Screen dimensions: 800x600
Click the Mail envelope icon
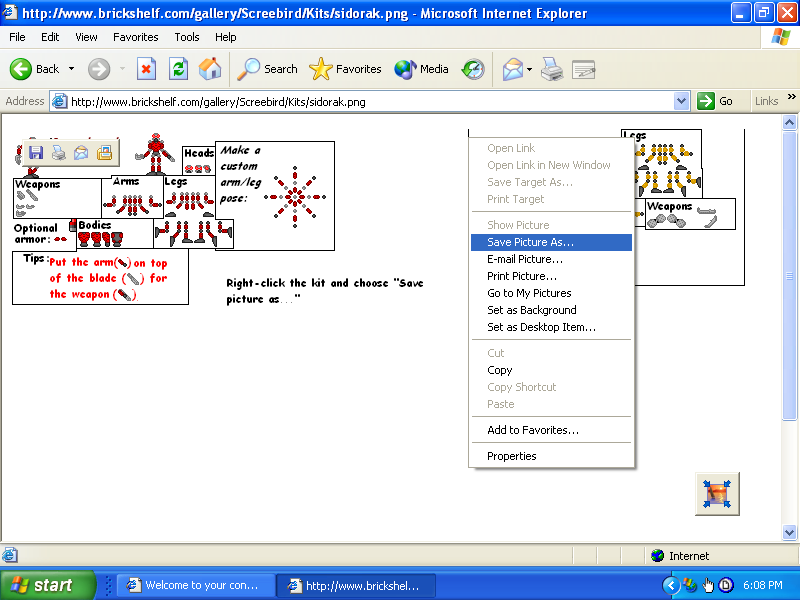coord(512,69)
